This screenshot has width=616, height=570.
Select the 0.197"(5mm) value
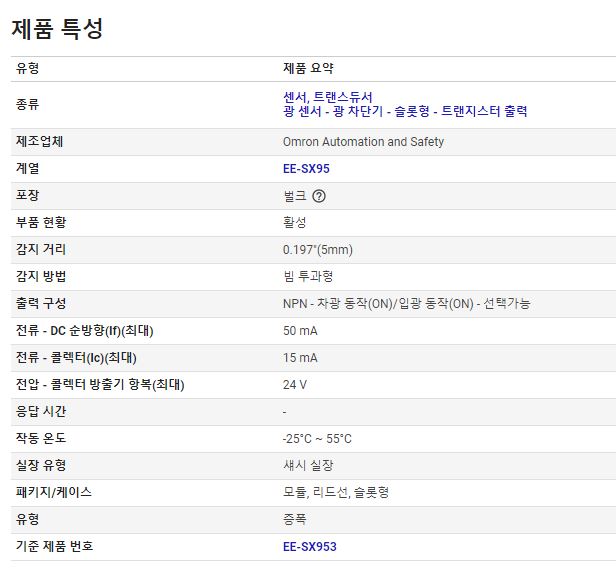coord(318,249)
